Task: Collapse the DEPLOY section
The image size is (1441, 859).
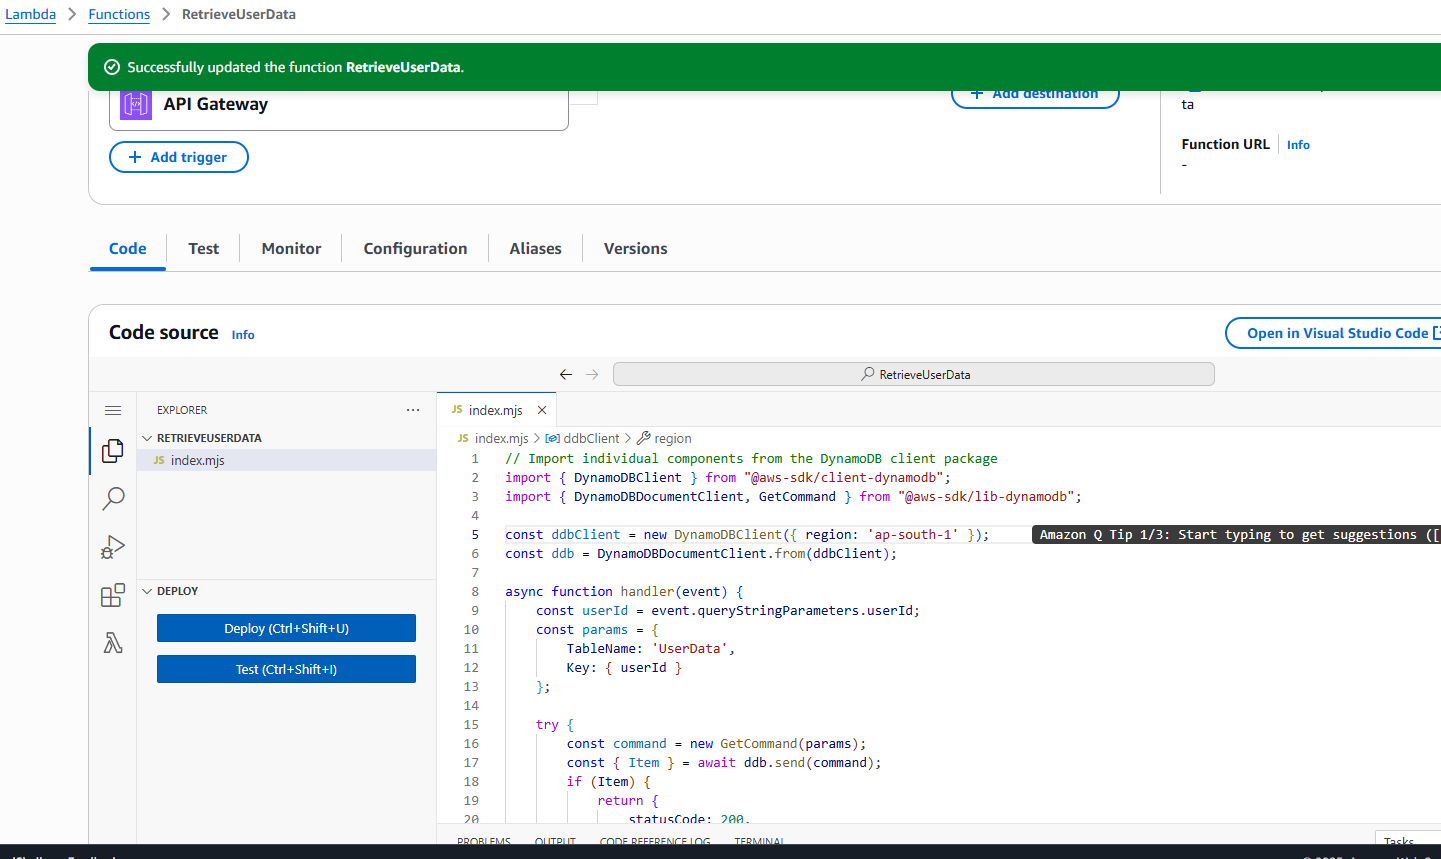Action: coord(147,591)
